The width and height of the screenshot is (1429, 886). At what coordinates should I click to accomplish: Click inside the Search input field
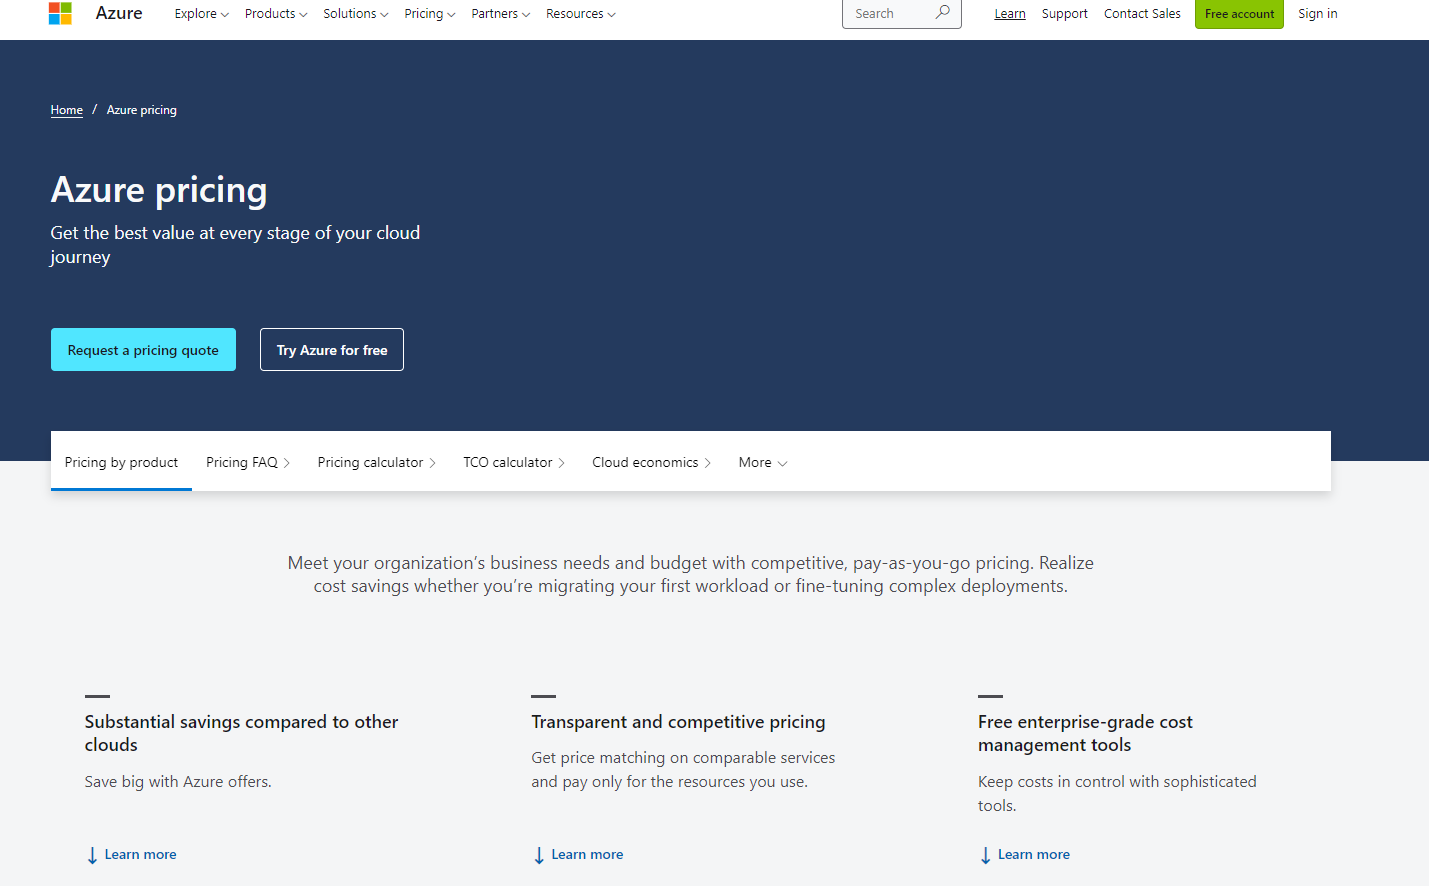pyautogui.click(x=890, y=12)
